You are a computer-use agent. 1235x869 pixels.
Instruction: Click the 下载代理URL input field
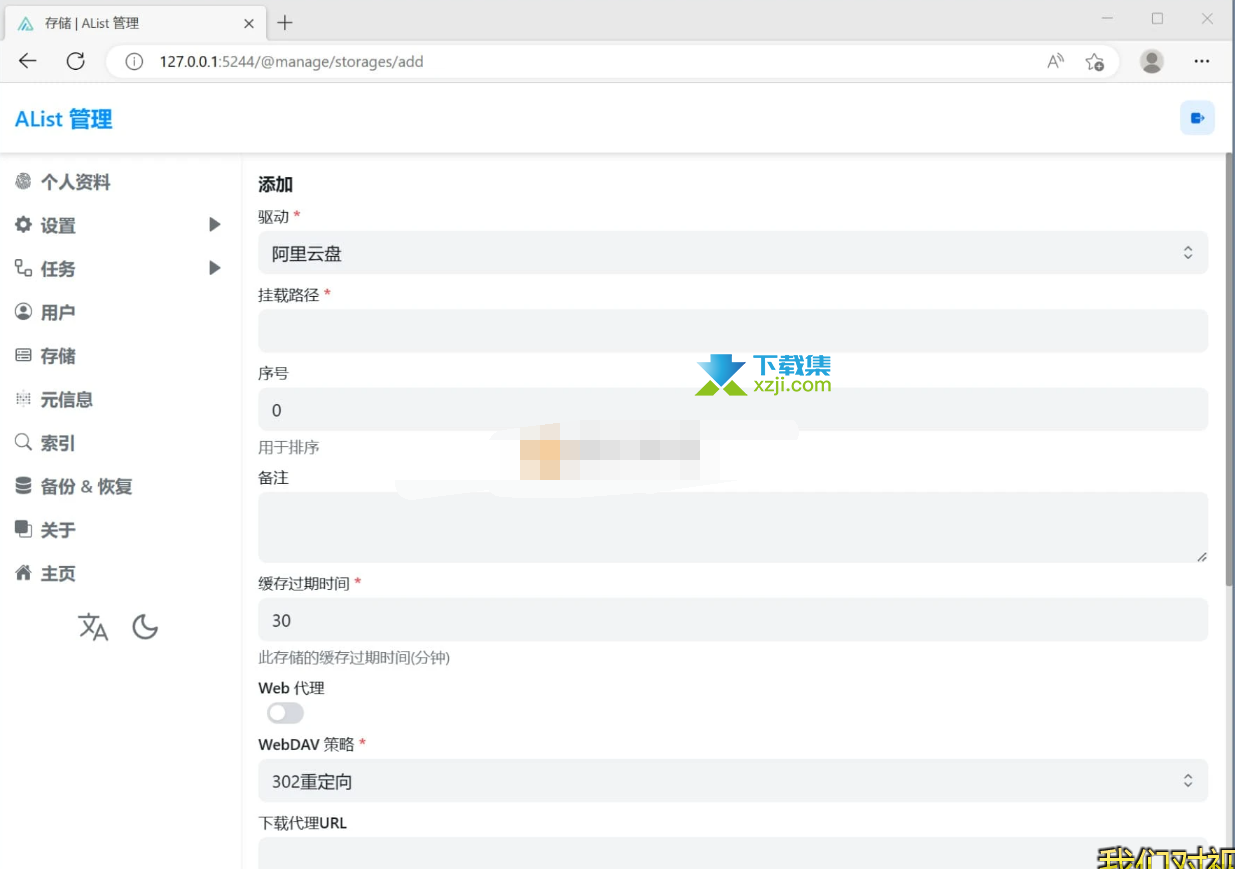point(733,853)
